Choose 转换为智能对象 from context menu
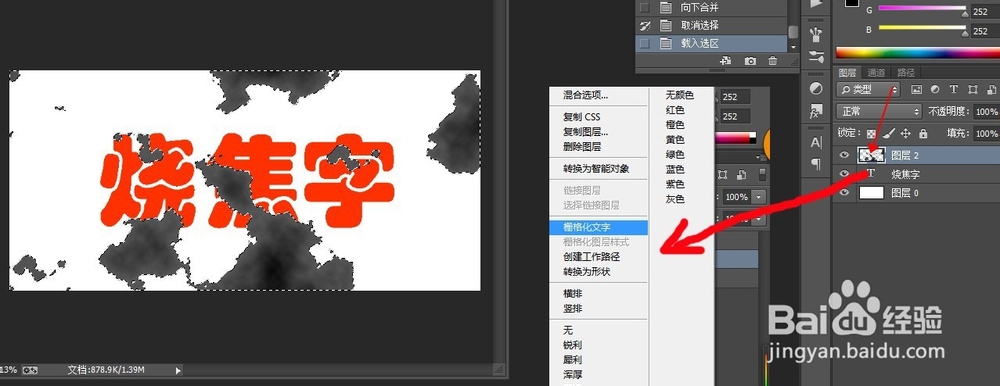 point(596,169)
